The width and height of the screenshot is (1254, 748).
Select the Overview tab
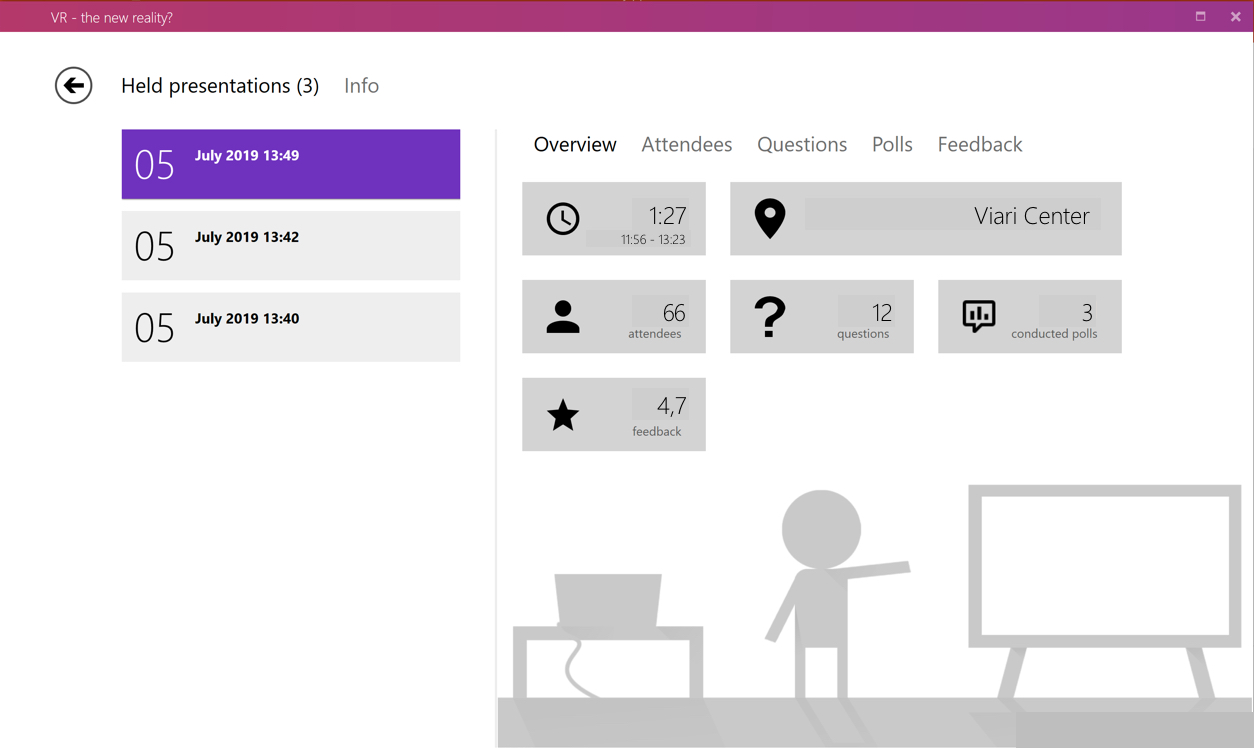click(x=575, y=144)
